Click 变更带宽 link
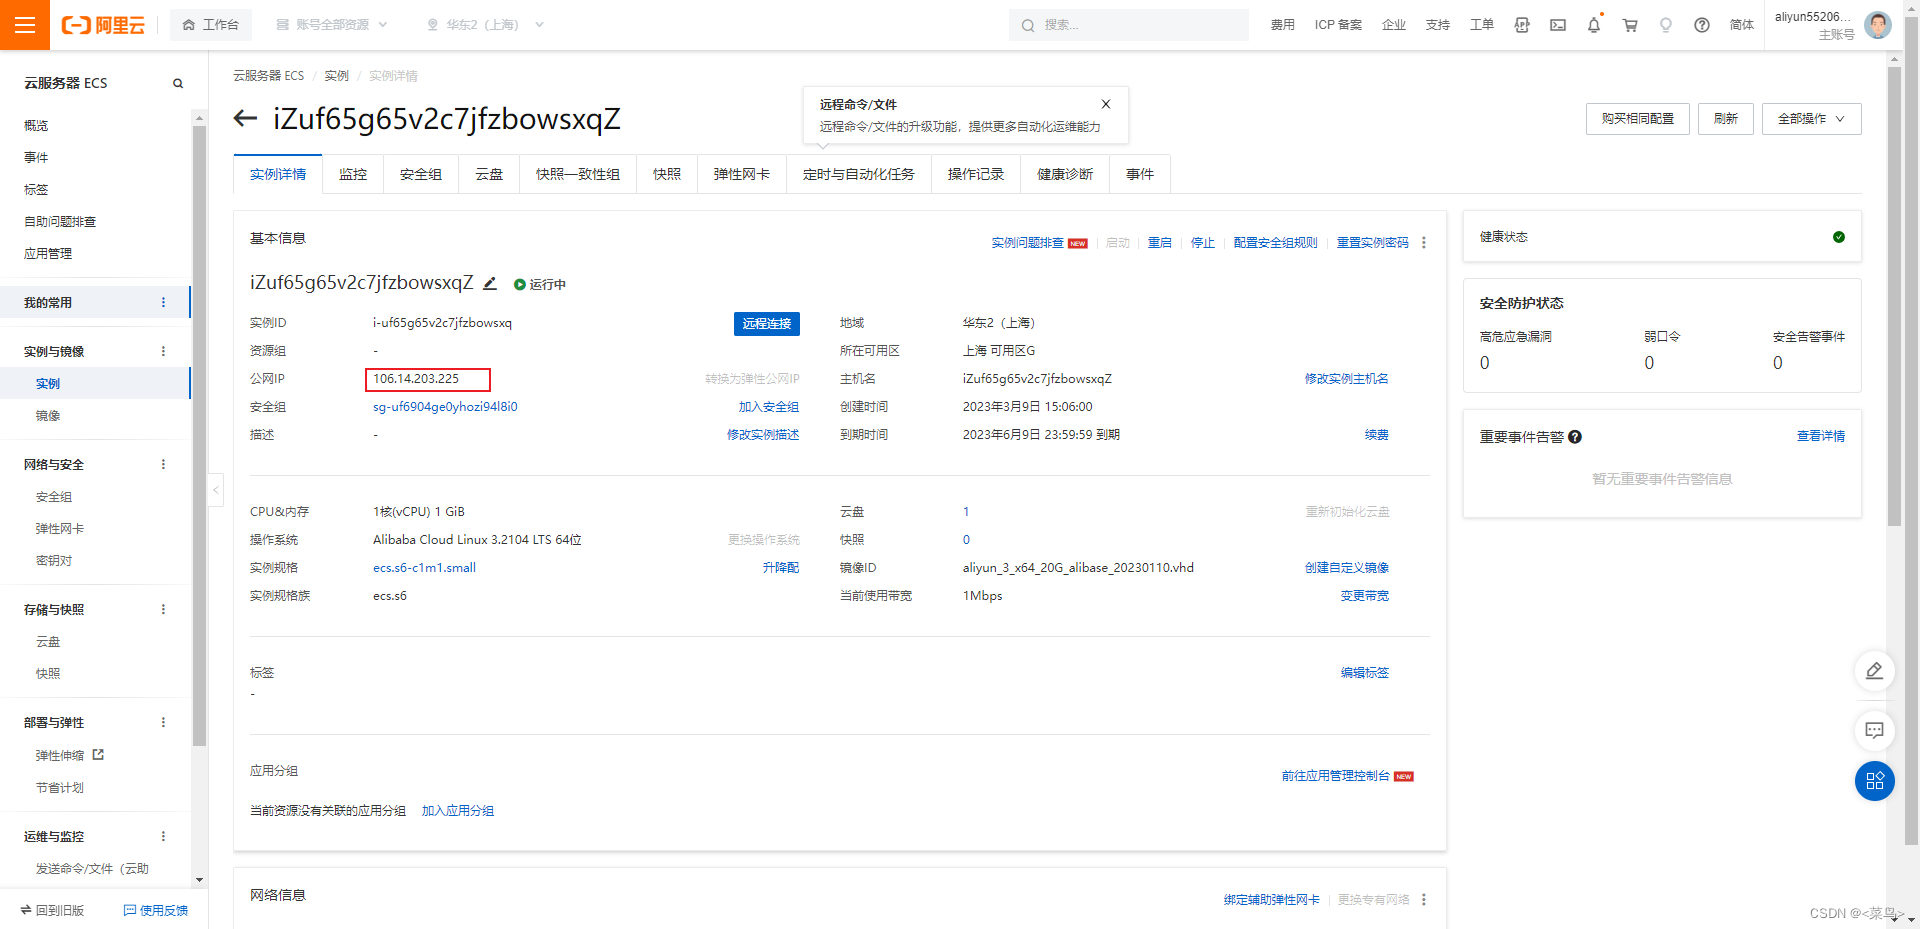The image size is (1920, 929). click(1365, 596)
